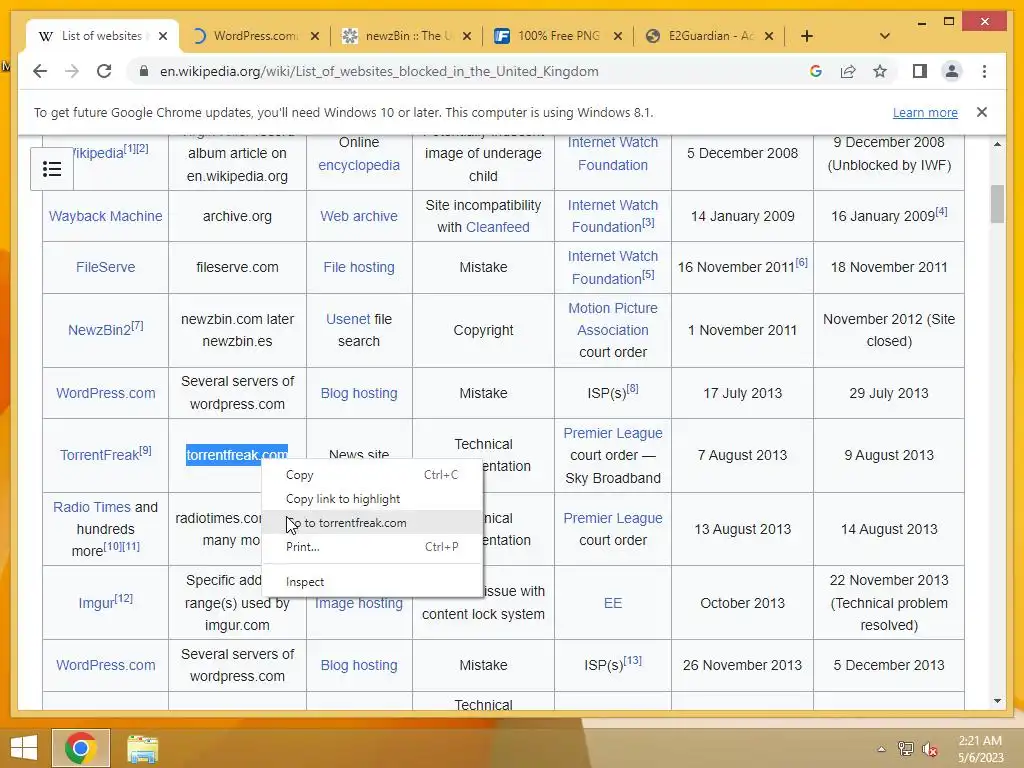Screen dimensions: 1024x768
Task: Click the taskbar clock 2:21 AM
Action: (x=980, y=741)
